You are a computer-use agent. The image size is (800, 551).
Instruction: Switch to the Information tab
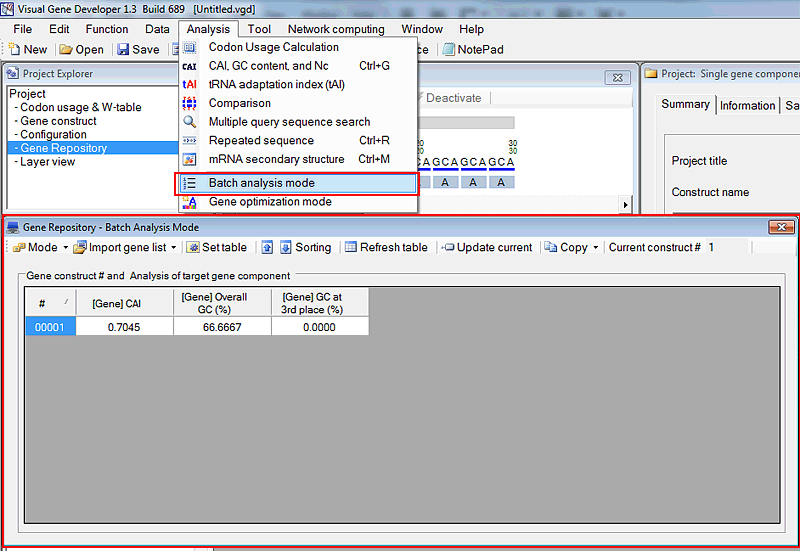tap(747, 106)
